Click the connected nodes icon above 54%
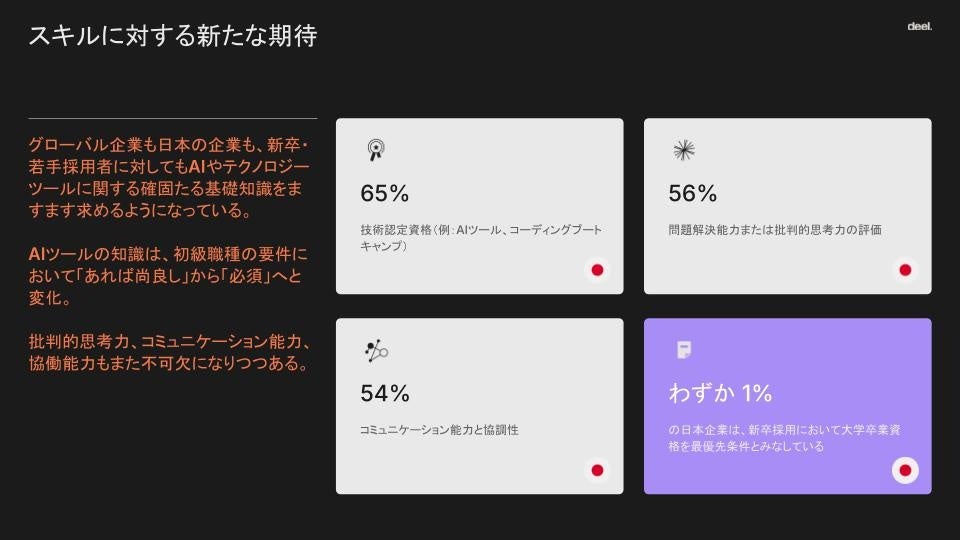 pos(375,351)
